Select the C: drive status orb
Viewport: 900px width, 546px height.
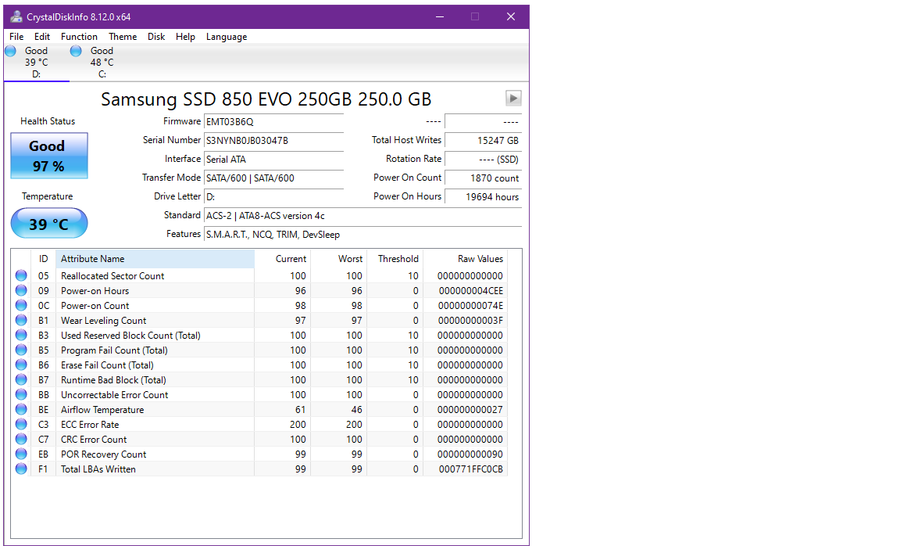[x=76, y=51]
